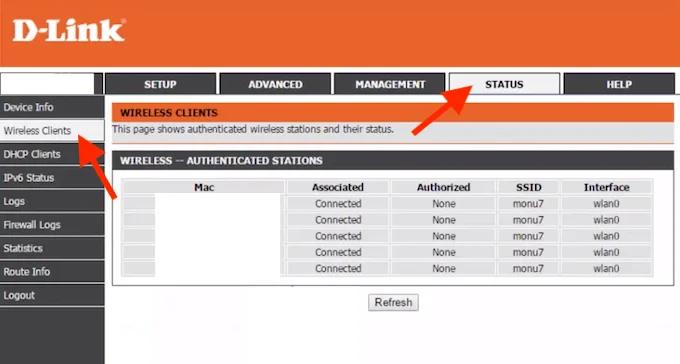Click the Associated column header
Viewport: 680px width, 364px height.
pos(338,187)
